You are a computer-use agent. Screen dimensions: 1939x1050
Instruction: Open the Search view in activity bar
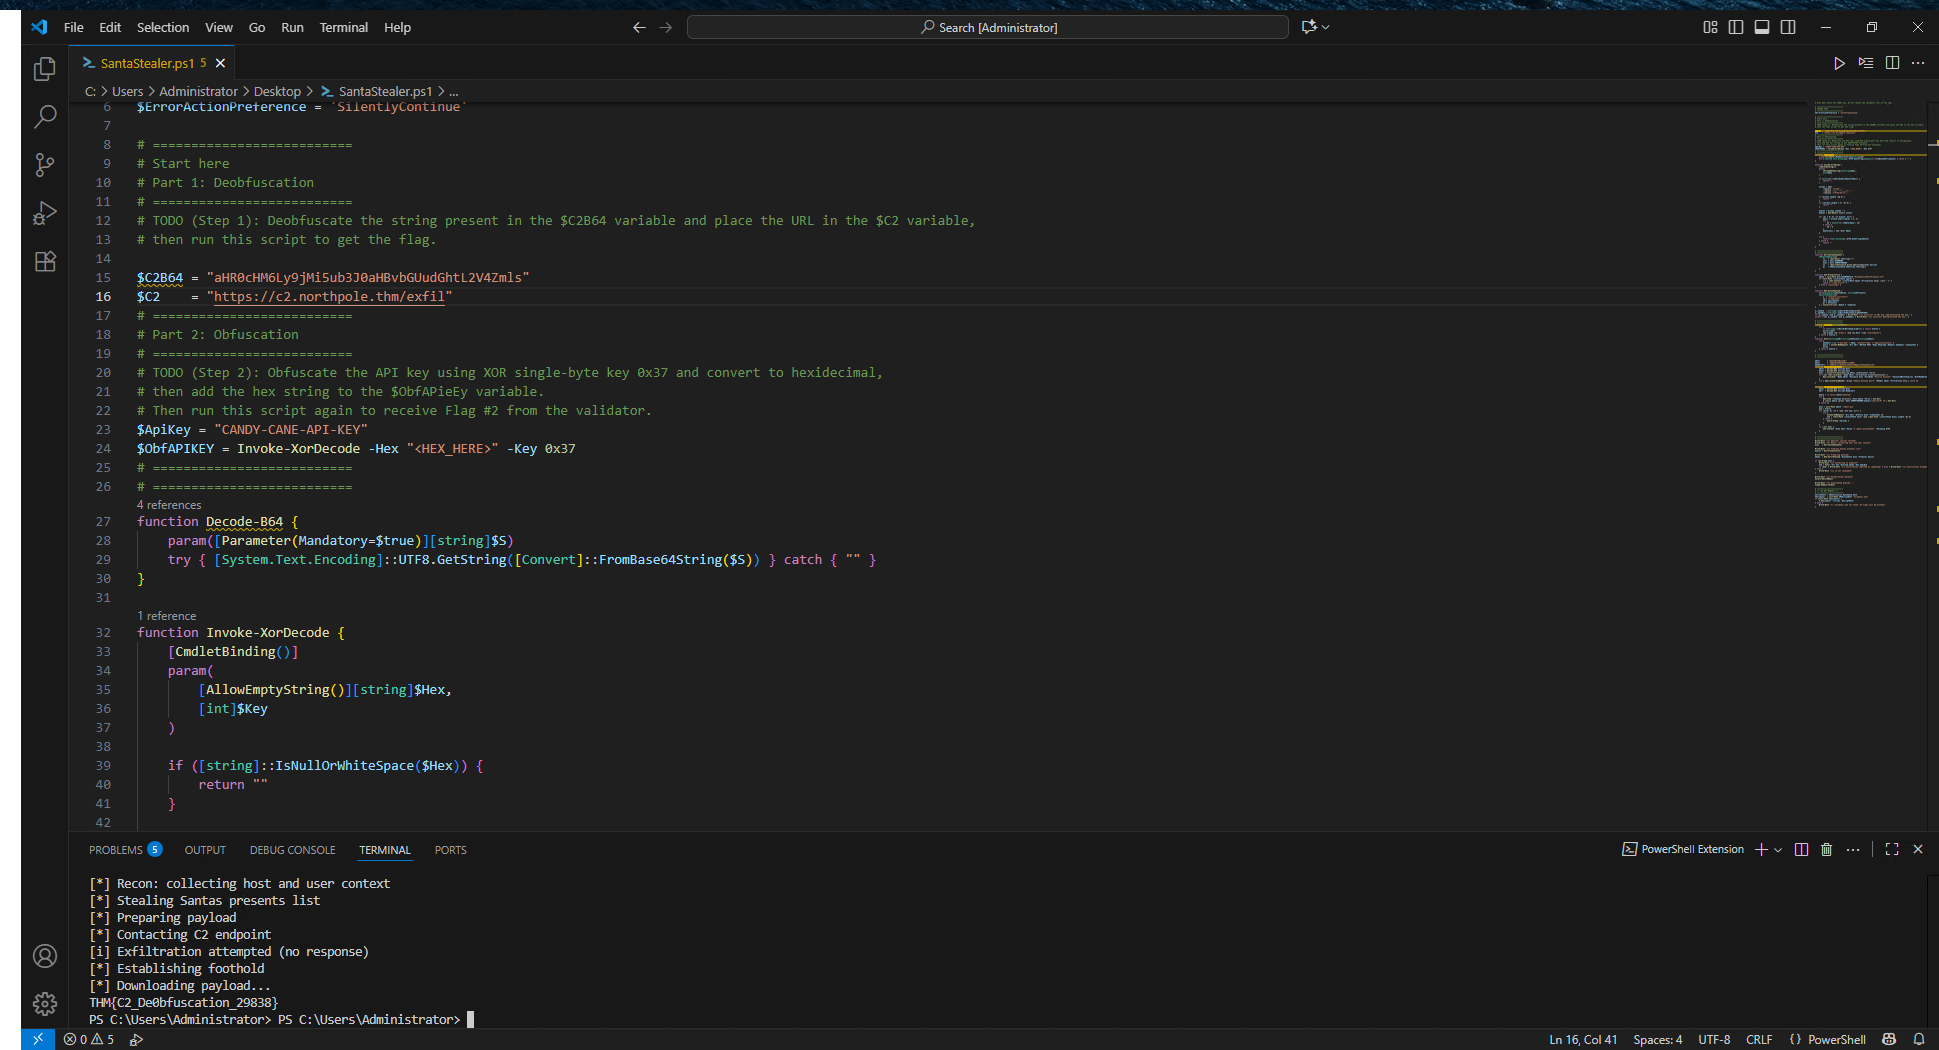coord(45,117)
